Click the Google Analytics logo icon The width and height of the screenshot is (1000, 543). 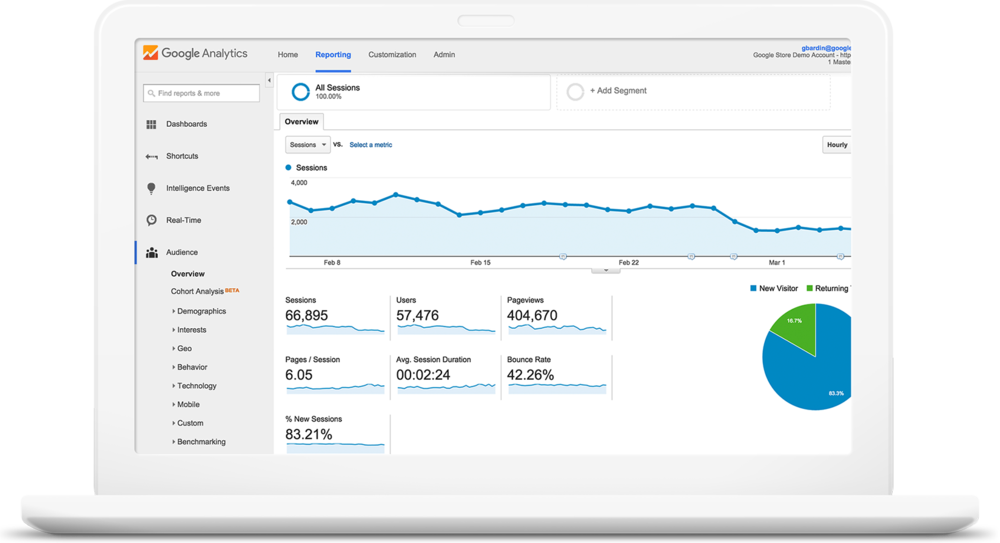[151, 53]
